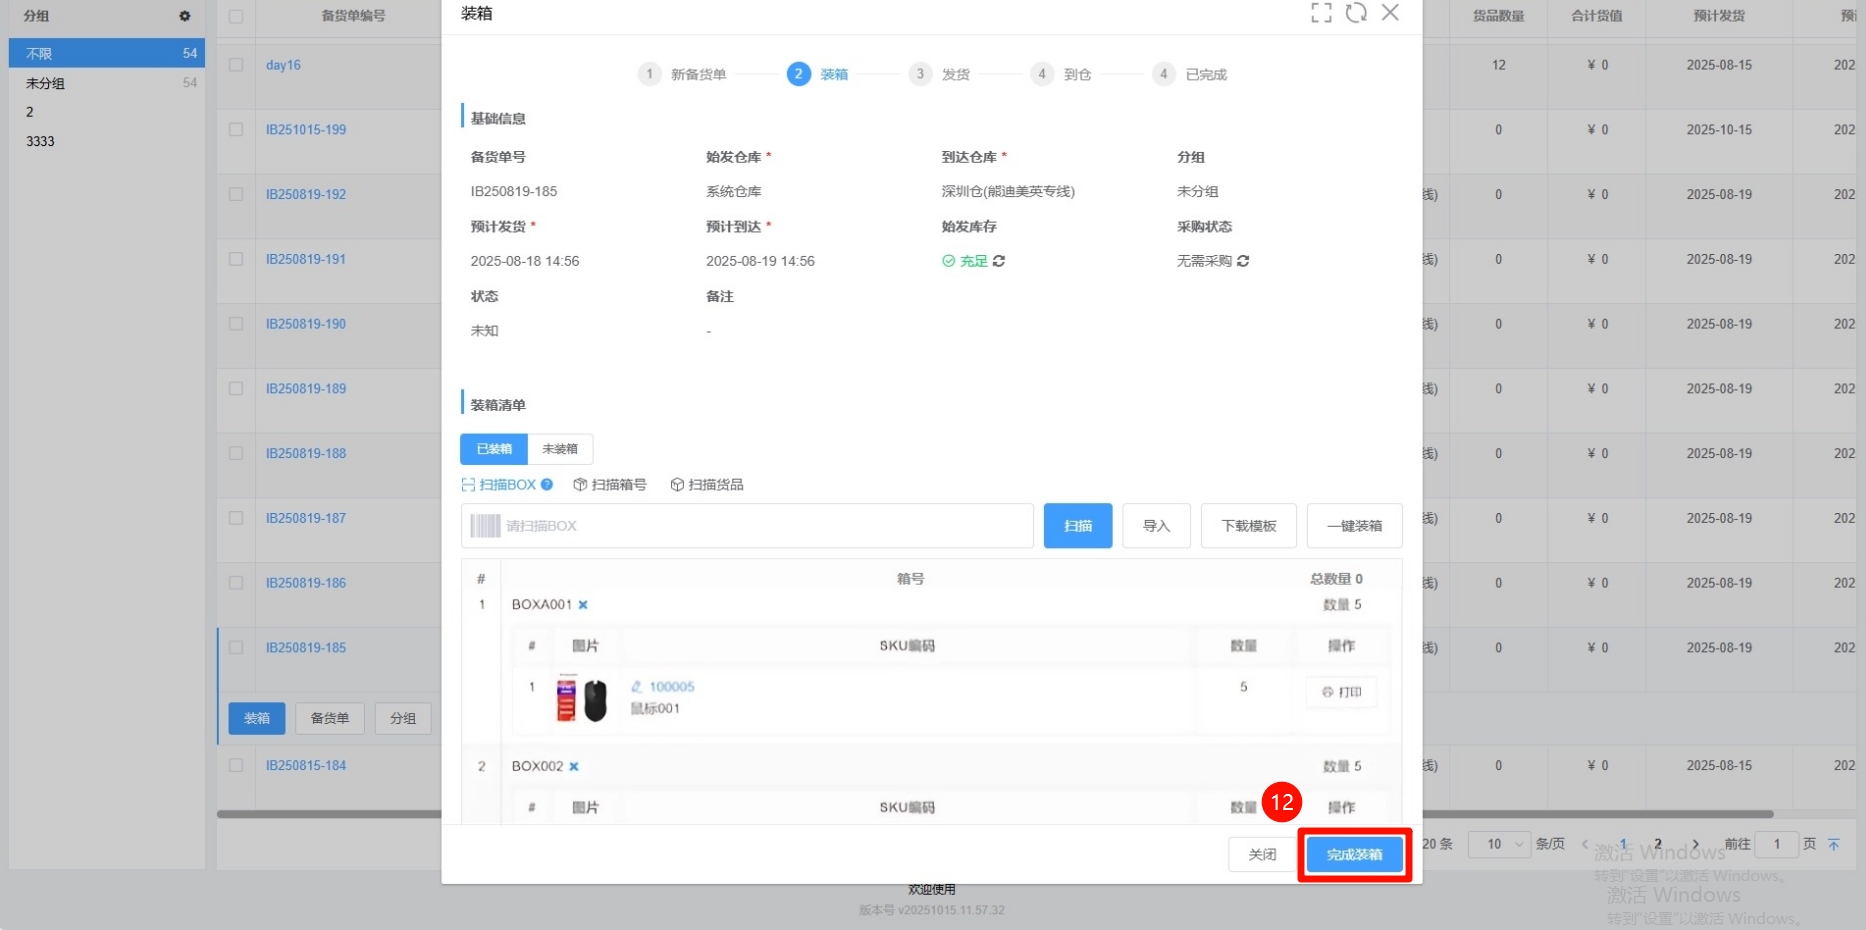The image size is (1866, 930).
Task: Tick the checkbox for IB251015-199
Action: click(236, 130)
